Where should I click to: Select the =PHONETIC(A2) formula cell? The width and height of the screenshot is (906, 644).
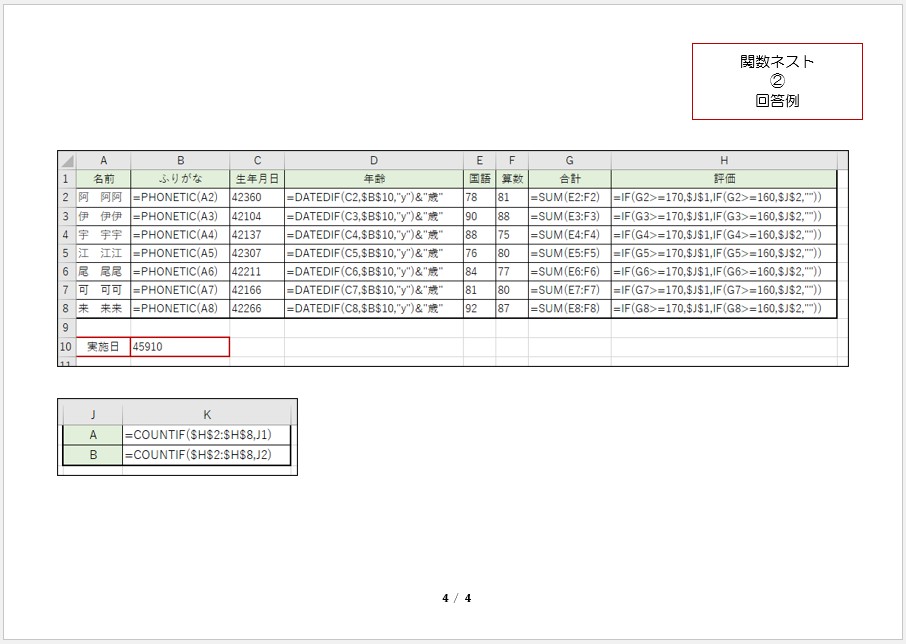point(180,198)
